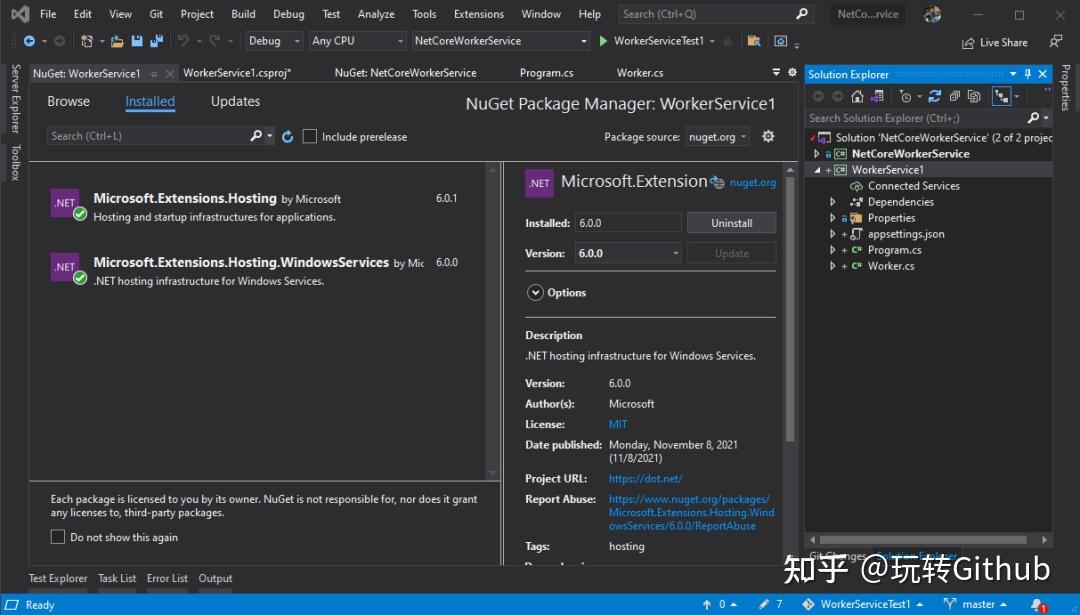Unpin the Solution Explorer panel
Viewport: 1080px width, 615px height.
tap(1027, 74)
